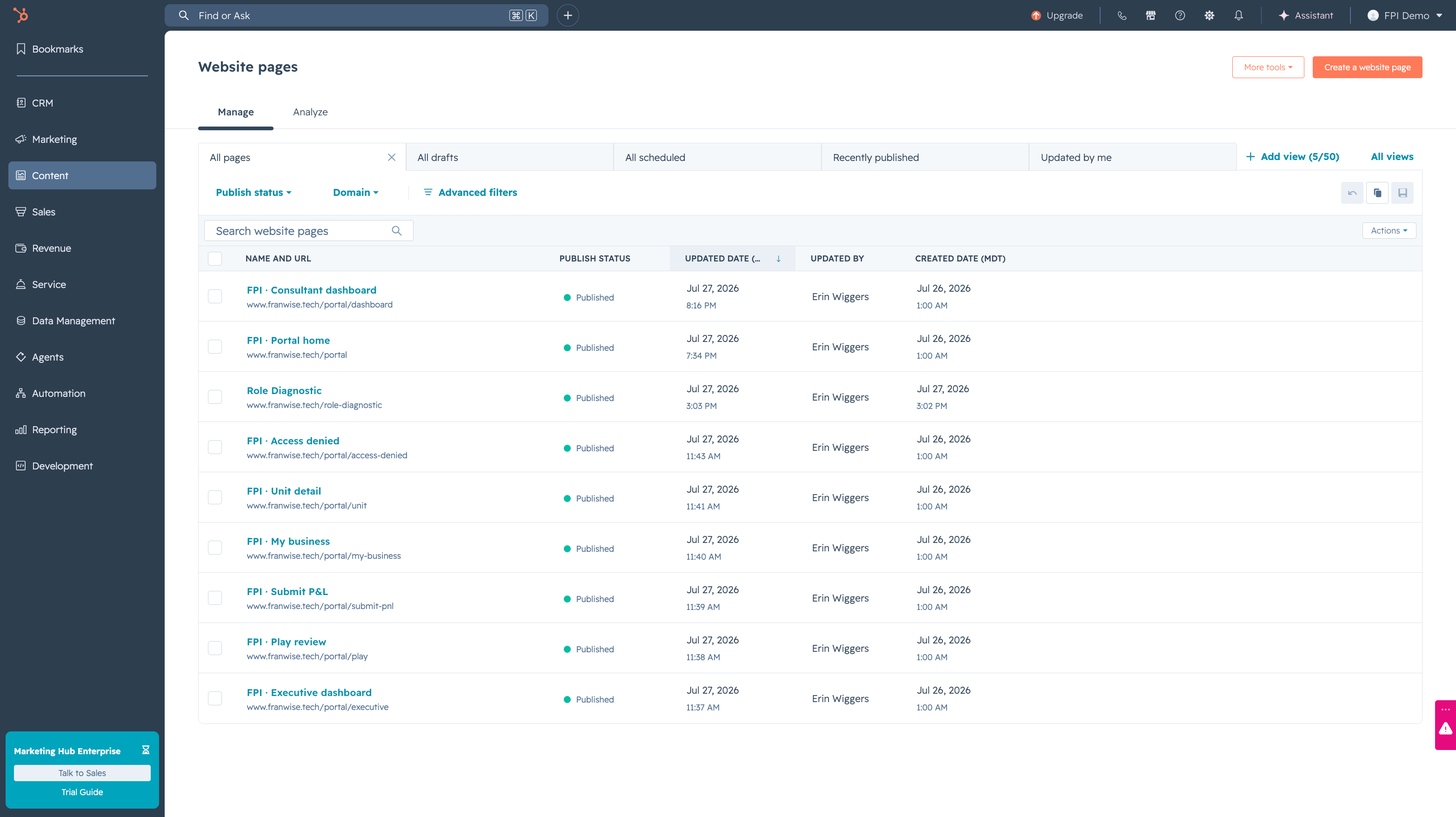Click the Find or Ask search bar
Viewport: 1456px width, 817px height.
click(356, 15)
